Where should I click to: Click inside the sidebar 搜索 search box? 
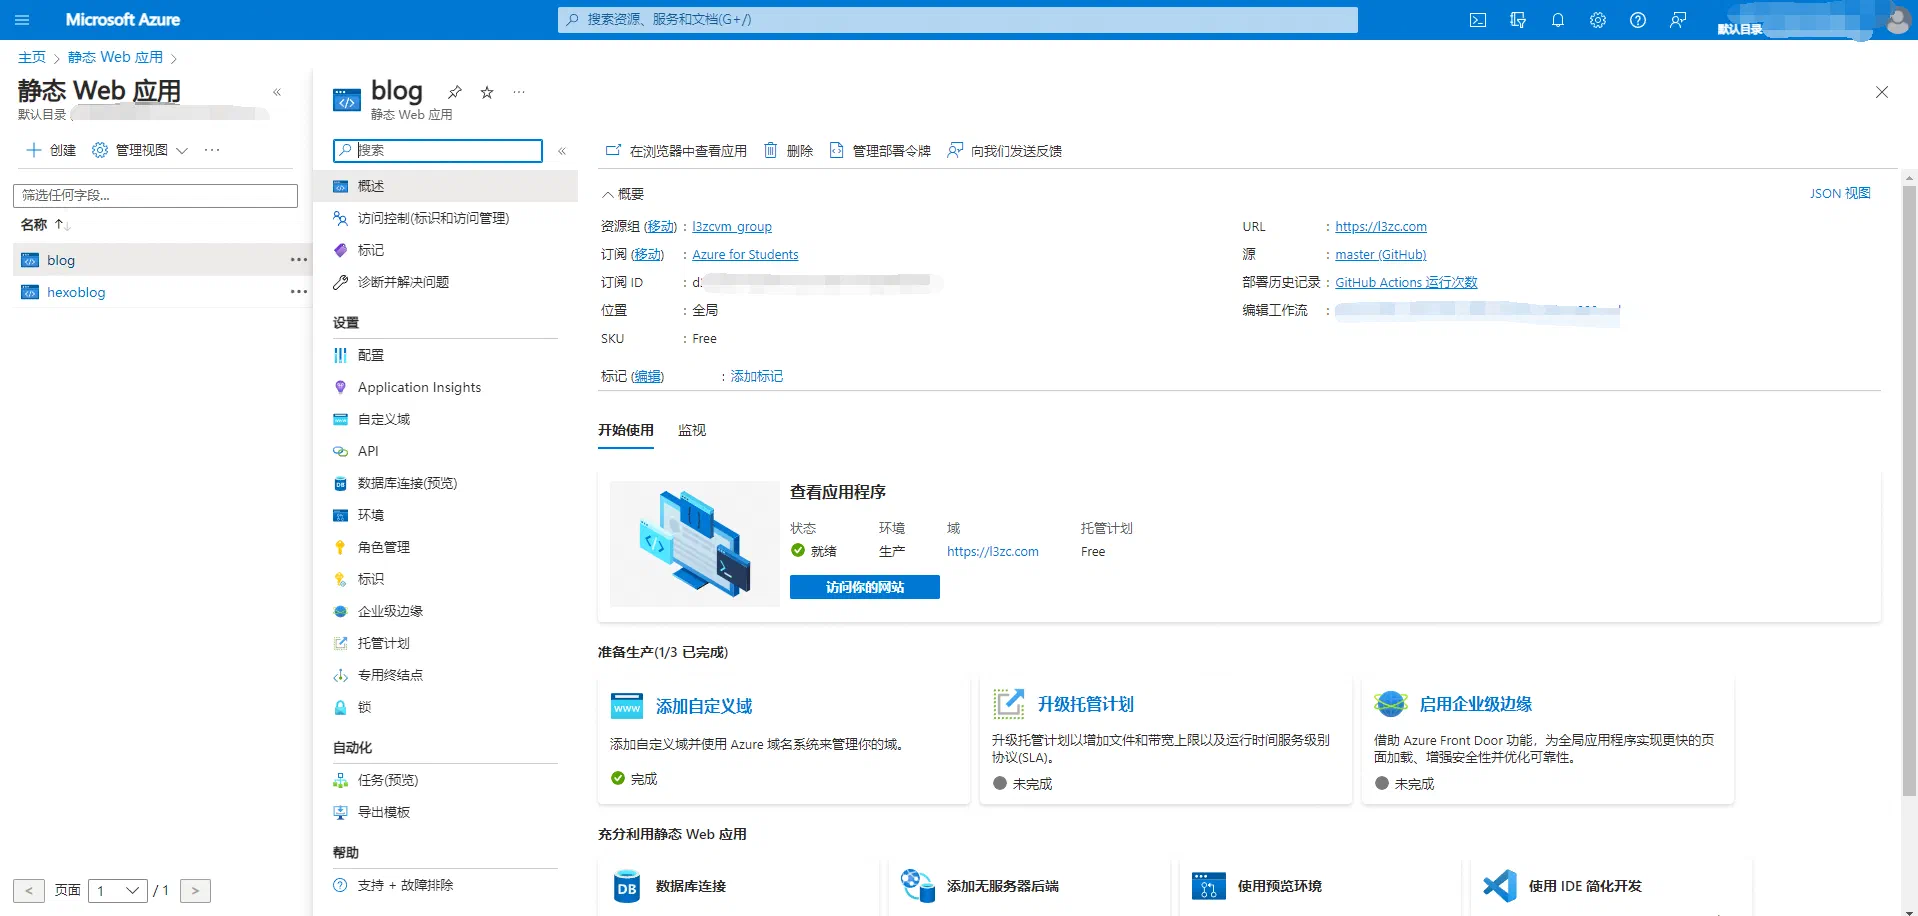[437, 150]
